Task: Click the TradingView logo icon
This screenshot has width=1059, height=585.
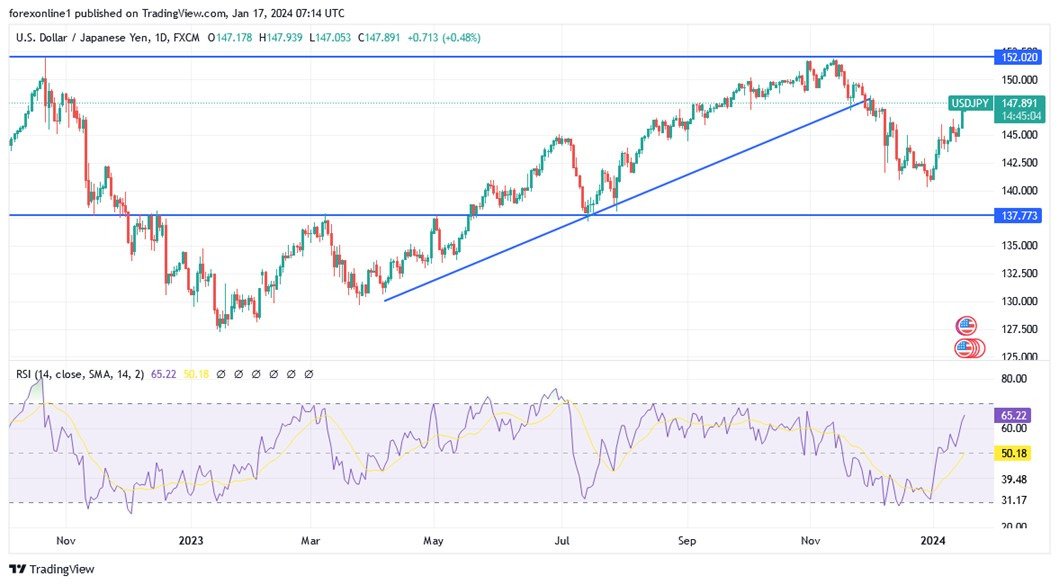Action: 16,567
